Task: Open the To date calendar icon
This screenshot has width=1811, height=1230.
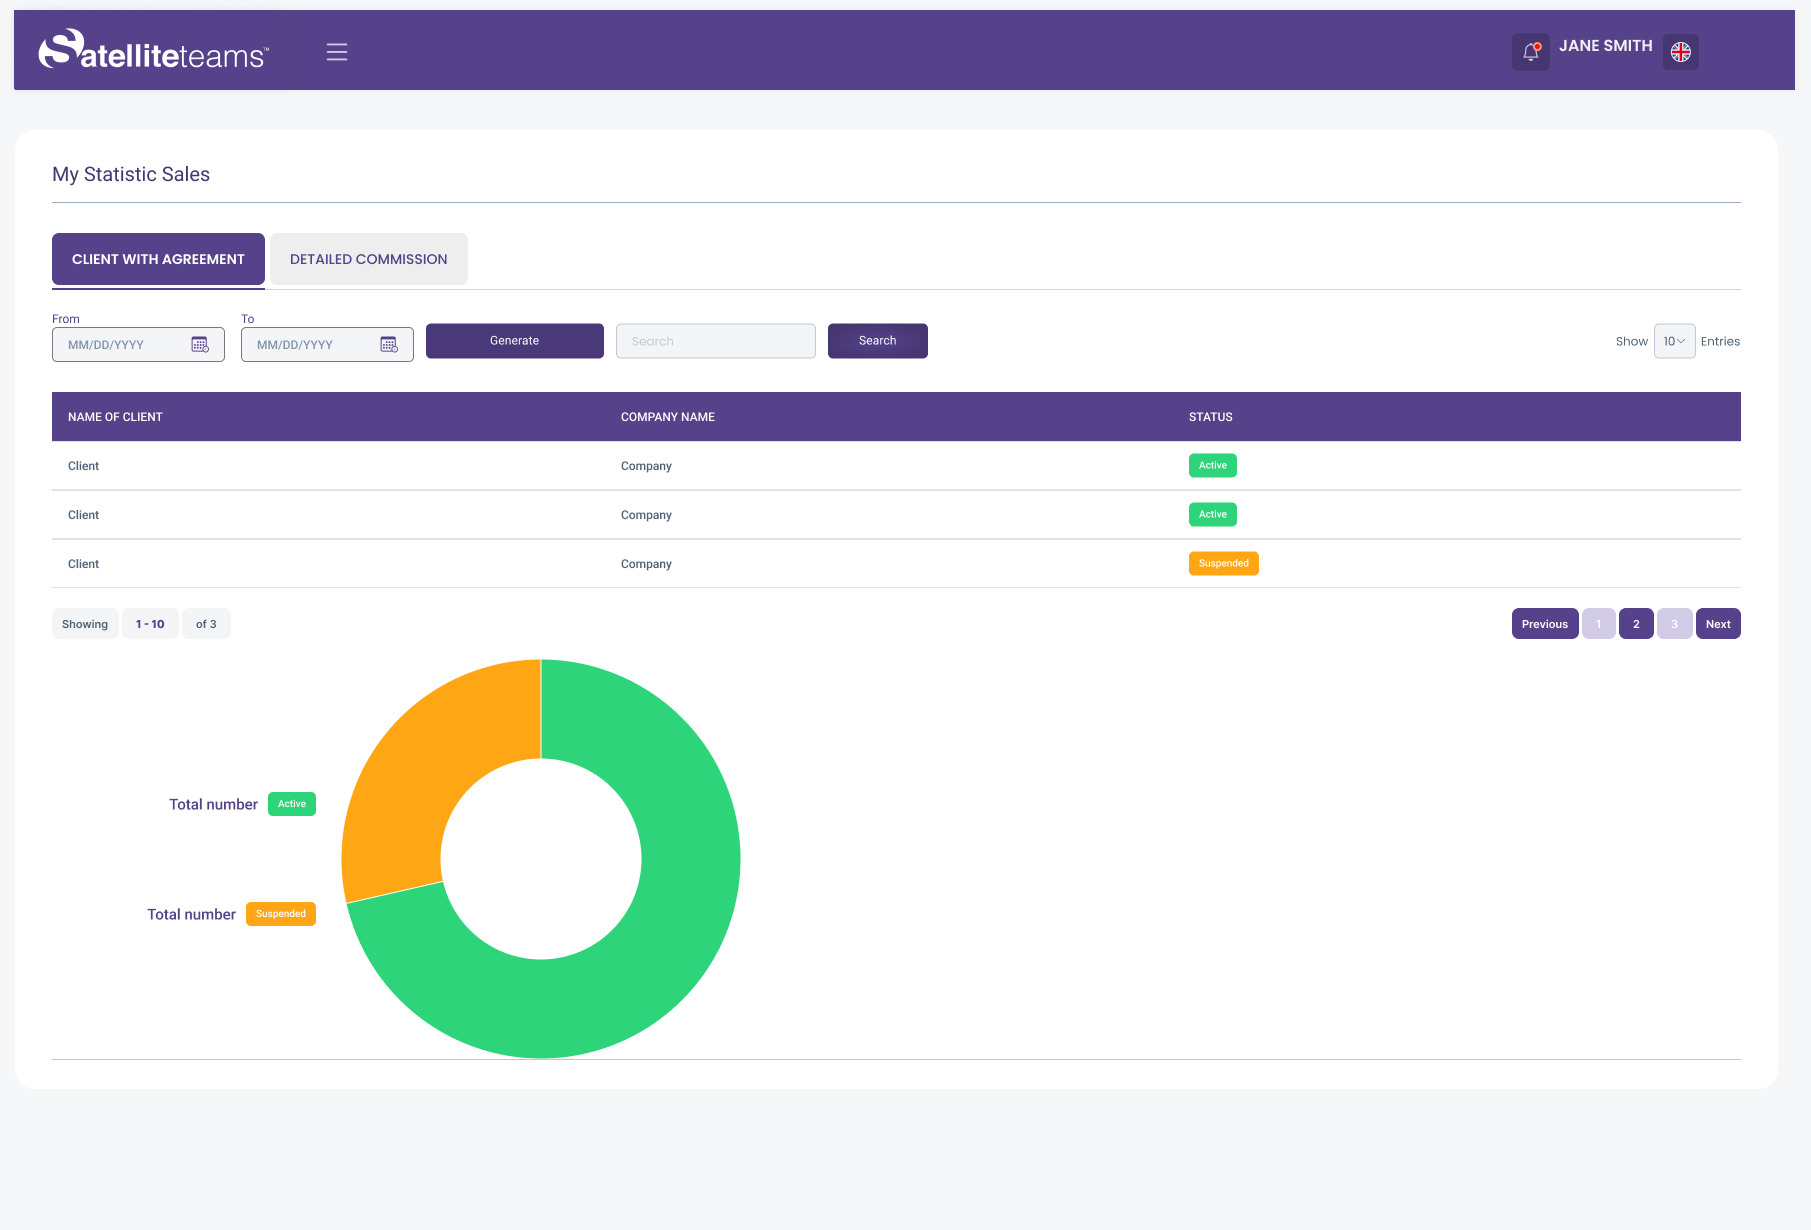Action: (x=389, y=344)
